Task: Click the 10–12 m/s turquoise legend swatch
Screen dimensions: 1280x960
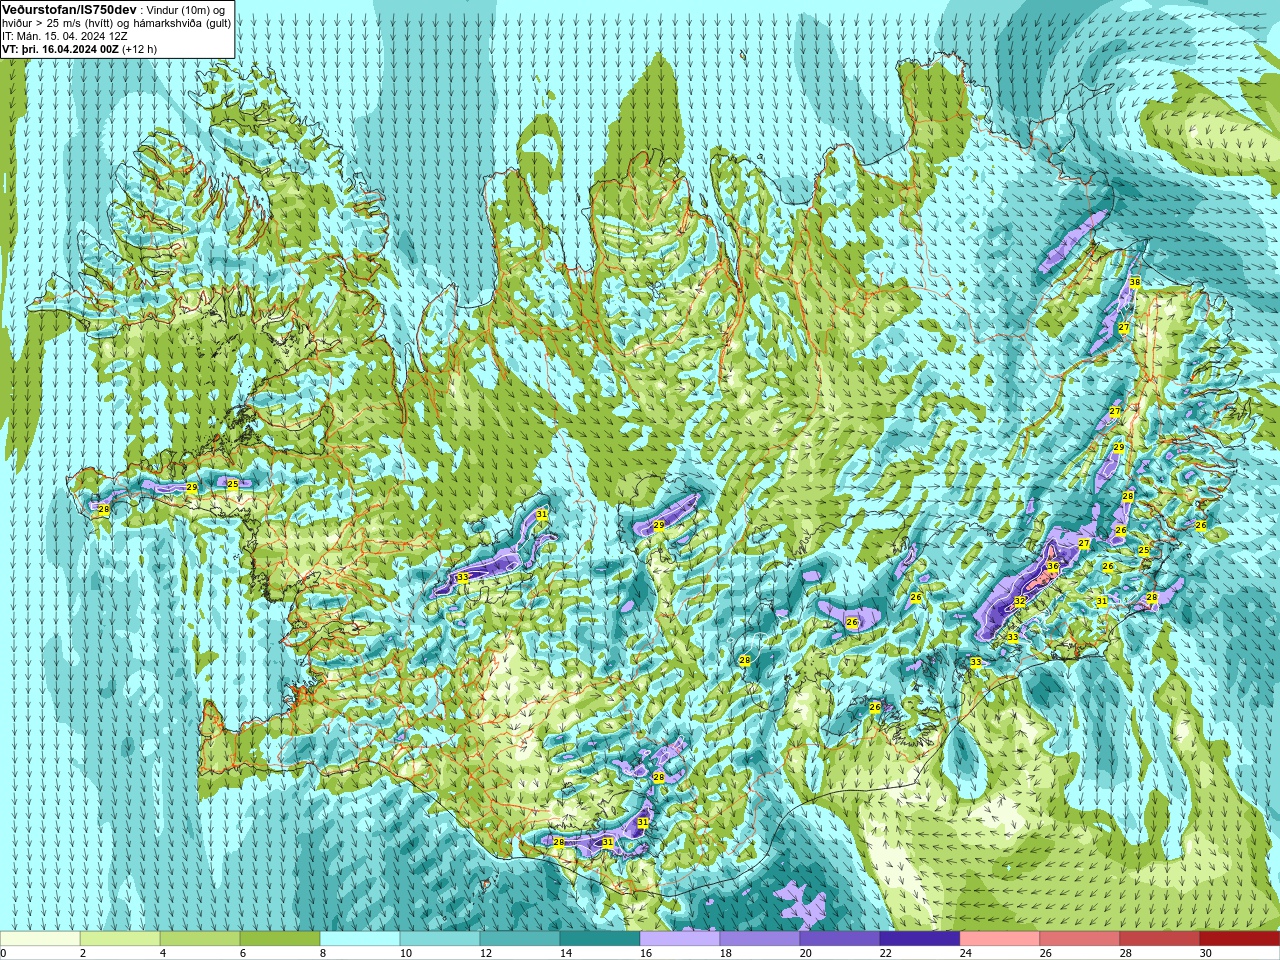Action: (440, 939)
